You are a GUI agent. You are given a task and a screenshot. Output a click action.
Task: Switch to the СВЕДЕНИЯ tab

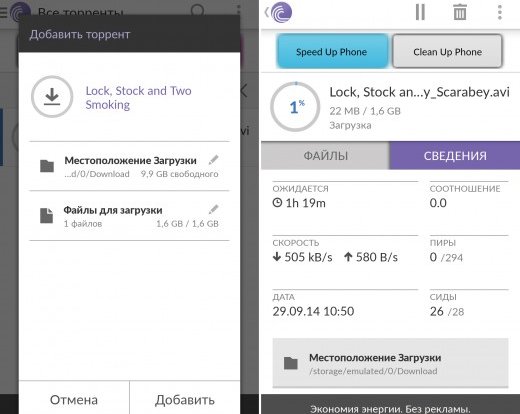(455, 156)
